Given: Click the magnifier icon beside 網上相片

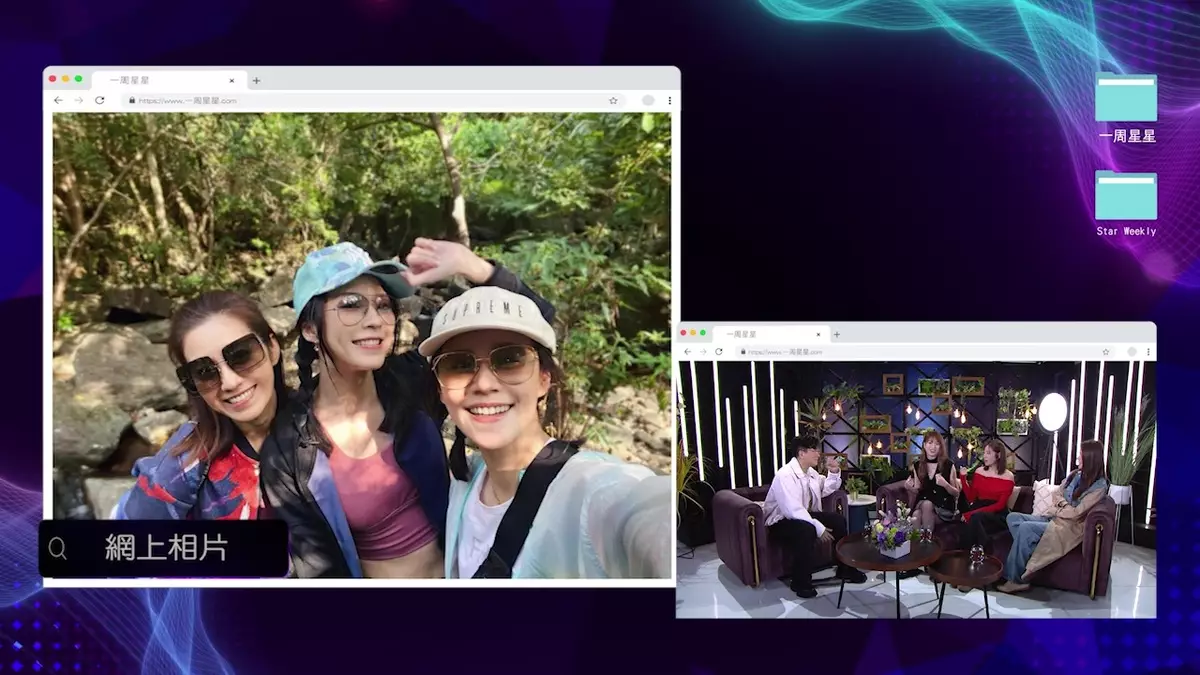Looking at the screenshot, I should point(58,548).
